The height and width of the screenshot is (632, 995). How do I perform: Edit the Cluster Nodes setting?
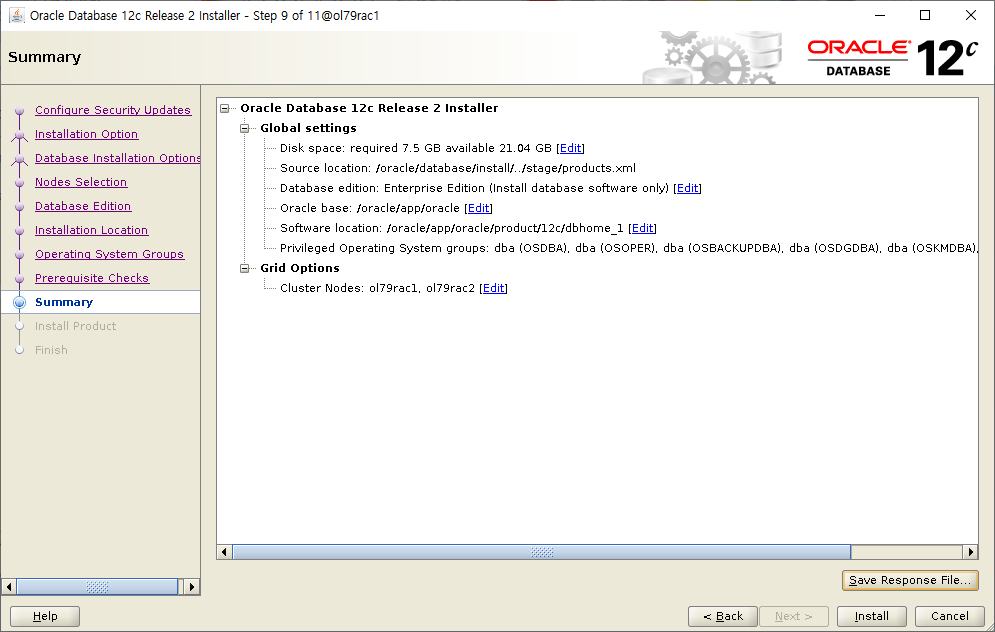point(493,288)
